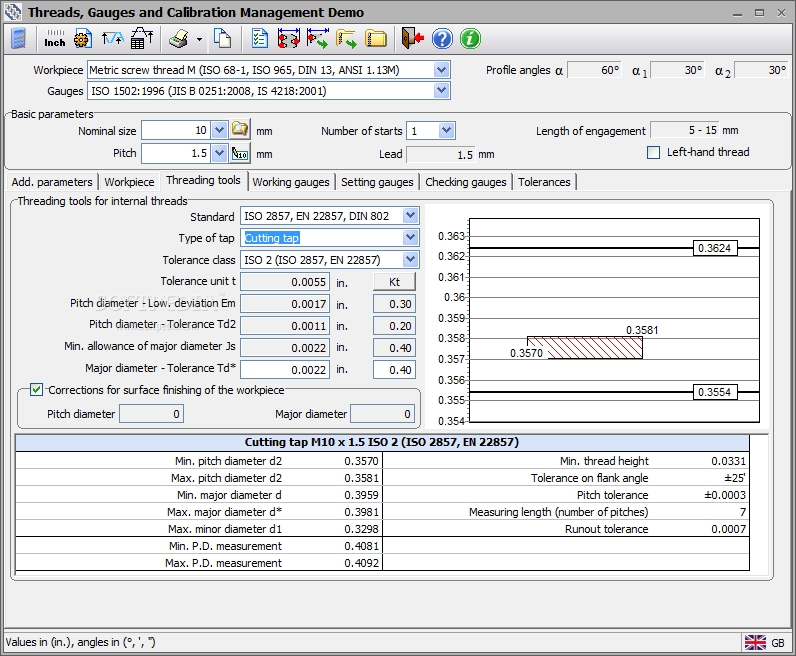Click the nominal size folder browse icon

pyautogui.click(x=240, y=130)
